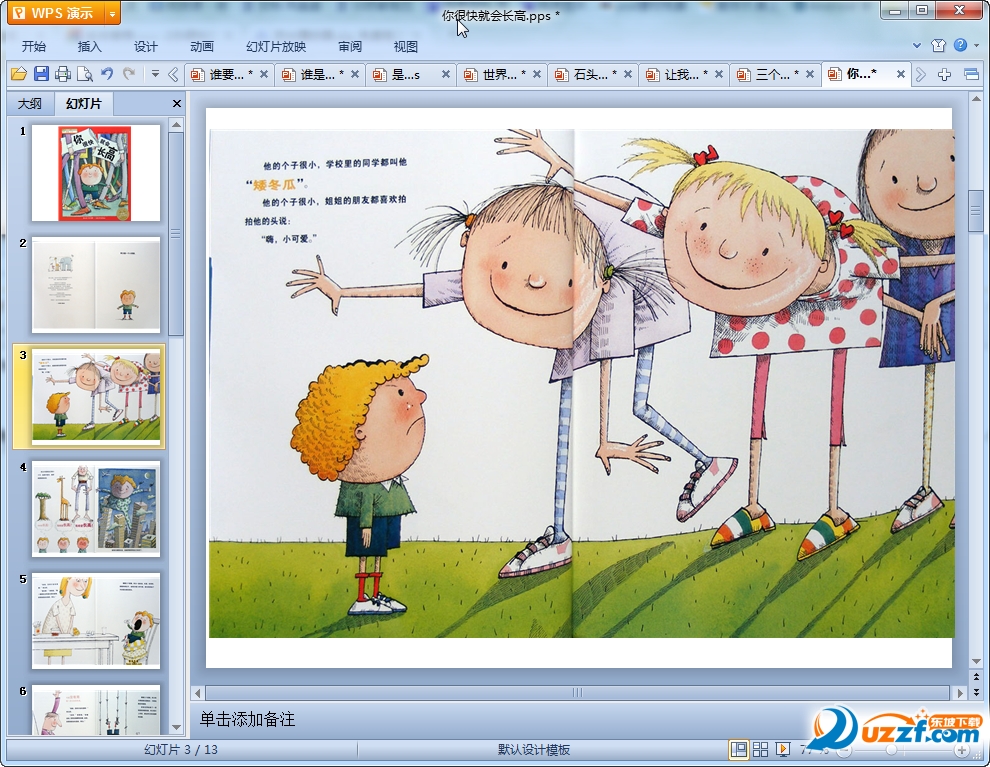This screenshot has height=767, width=990.
Task: Show later document tabs with the right chevron
Action: coord(921,74)
